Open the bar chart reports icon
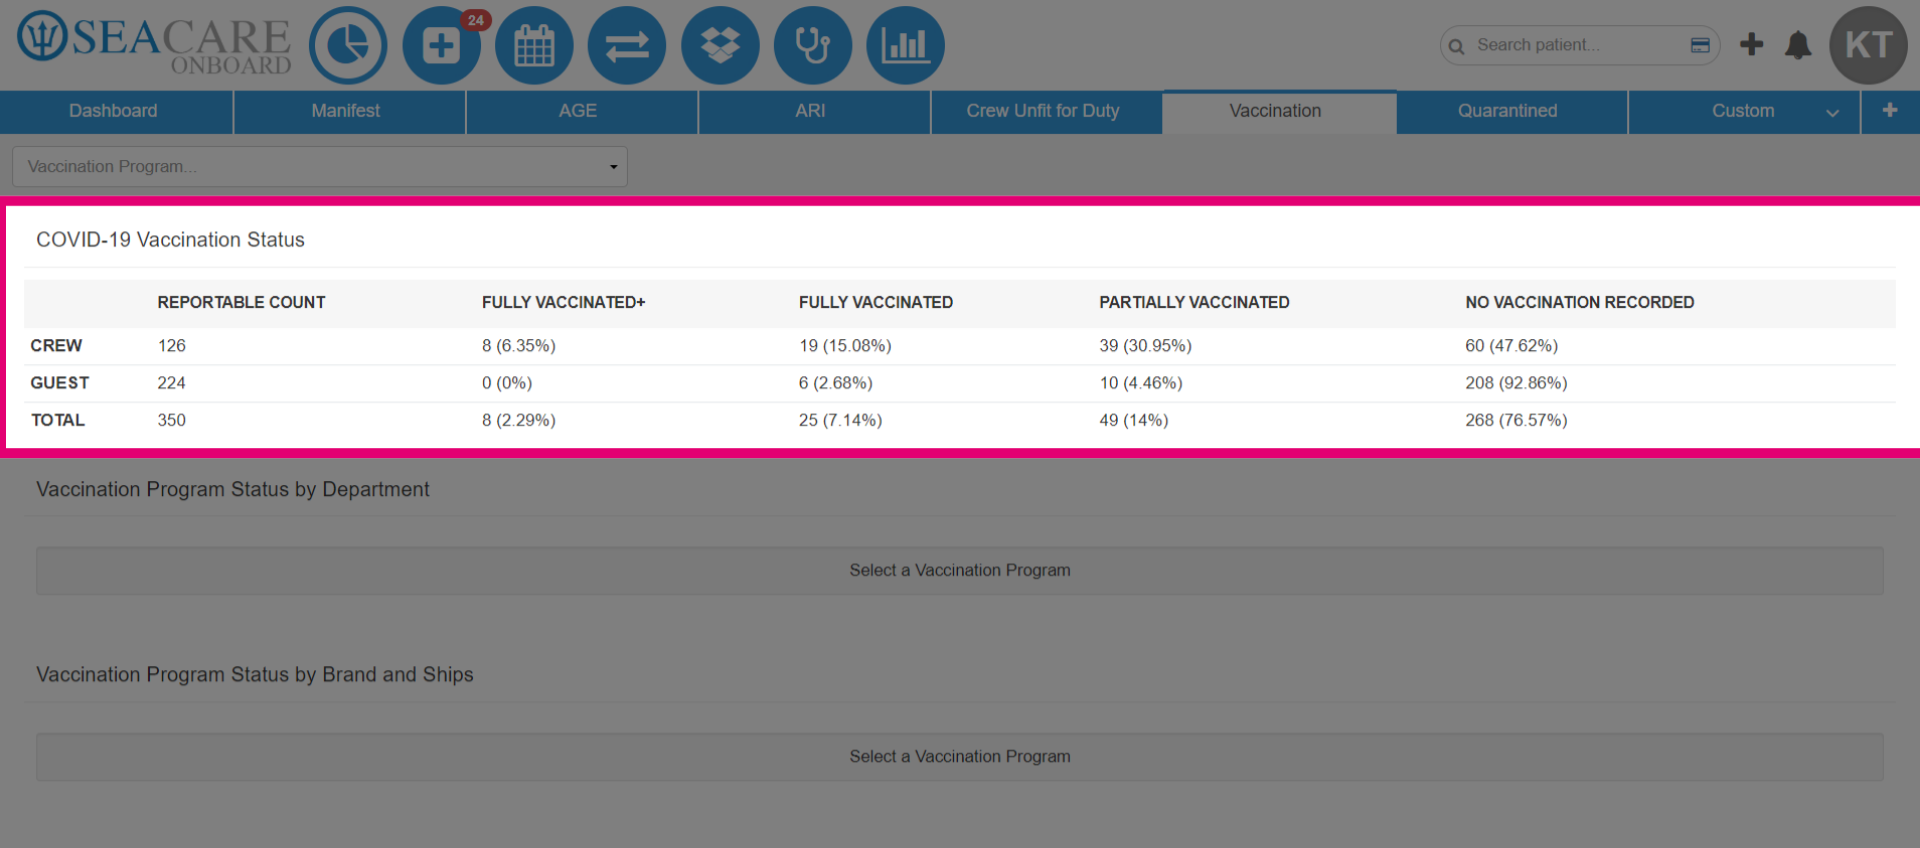1920x848 pixels. (906, 45)
